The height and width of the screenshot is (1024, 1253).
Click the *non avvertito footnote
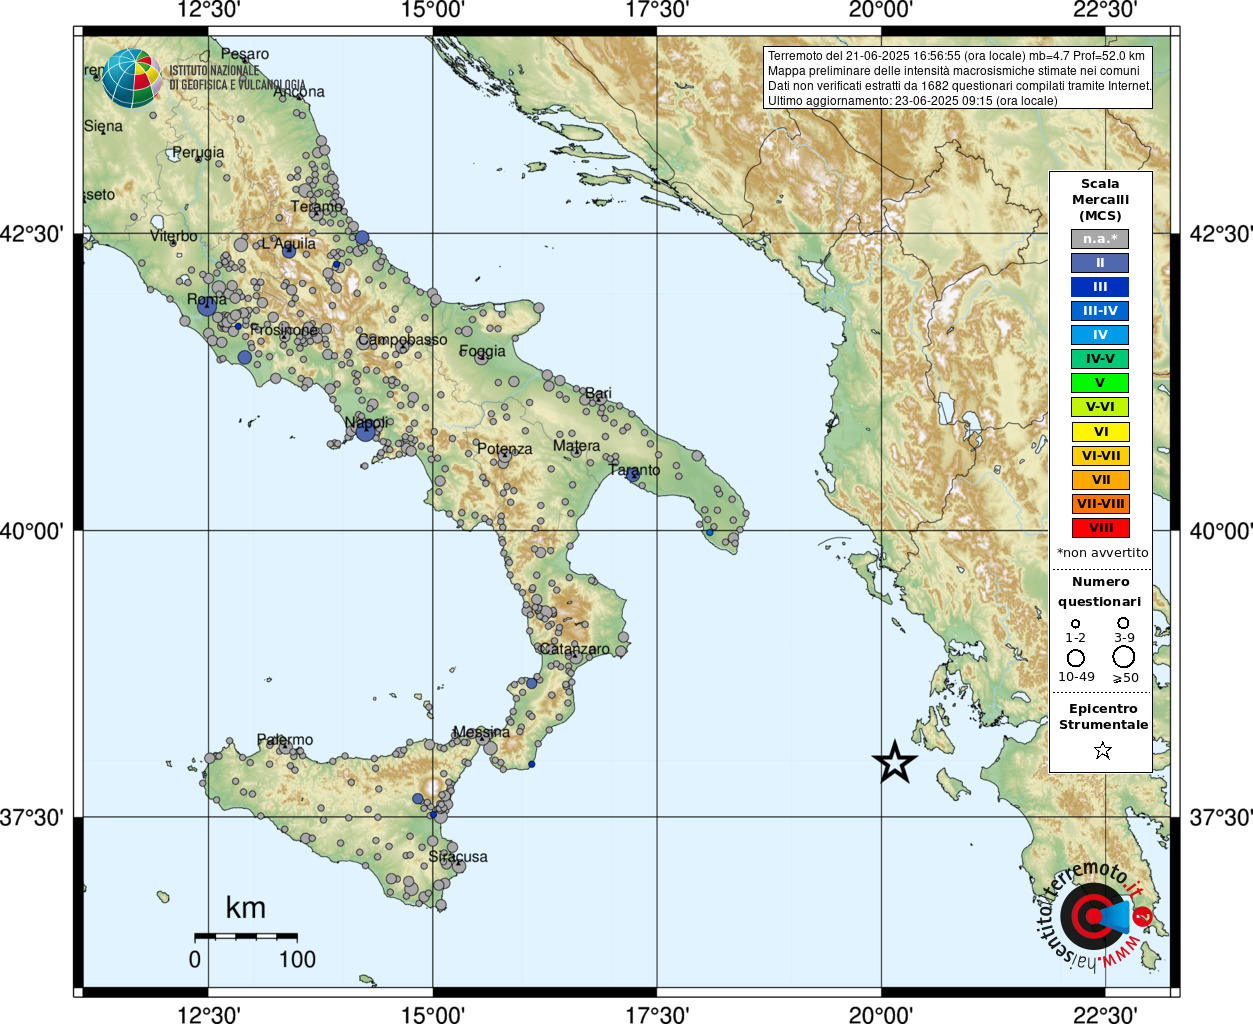click(x=1103, y=552)
